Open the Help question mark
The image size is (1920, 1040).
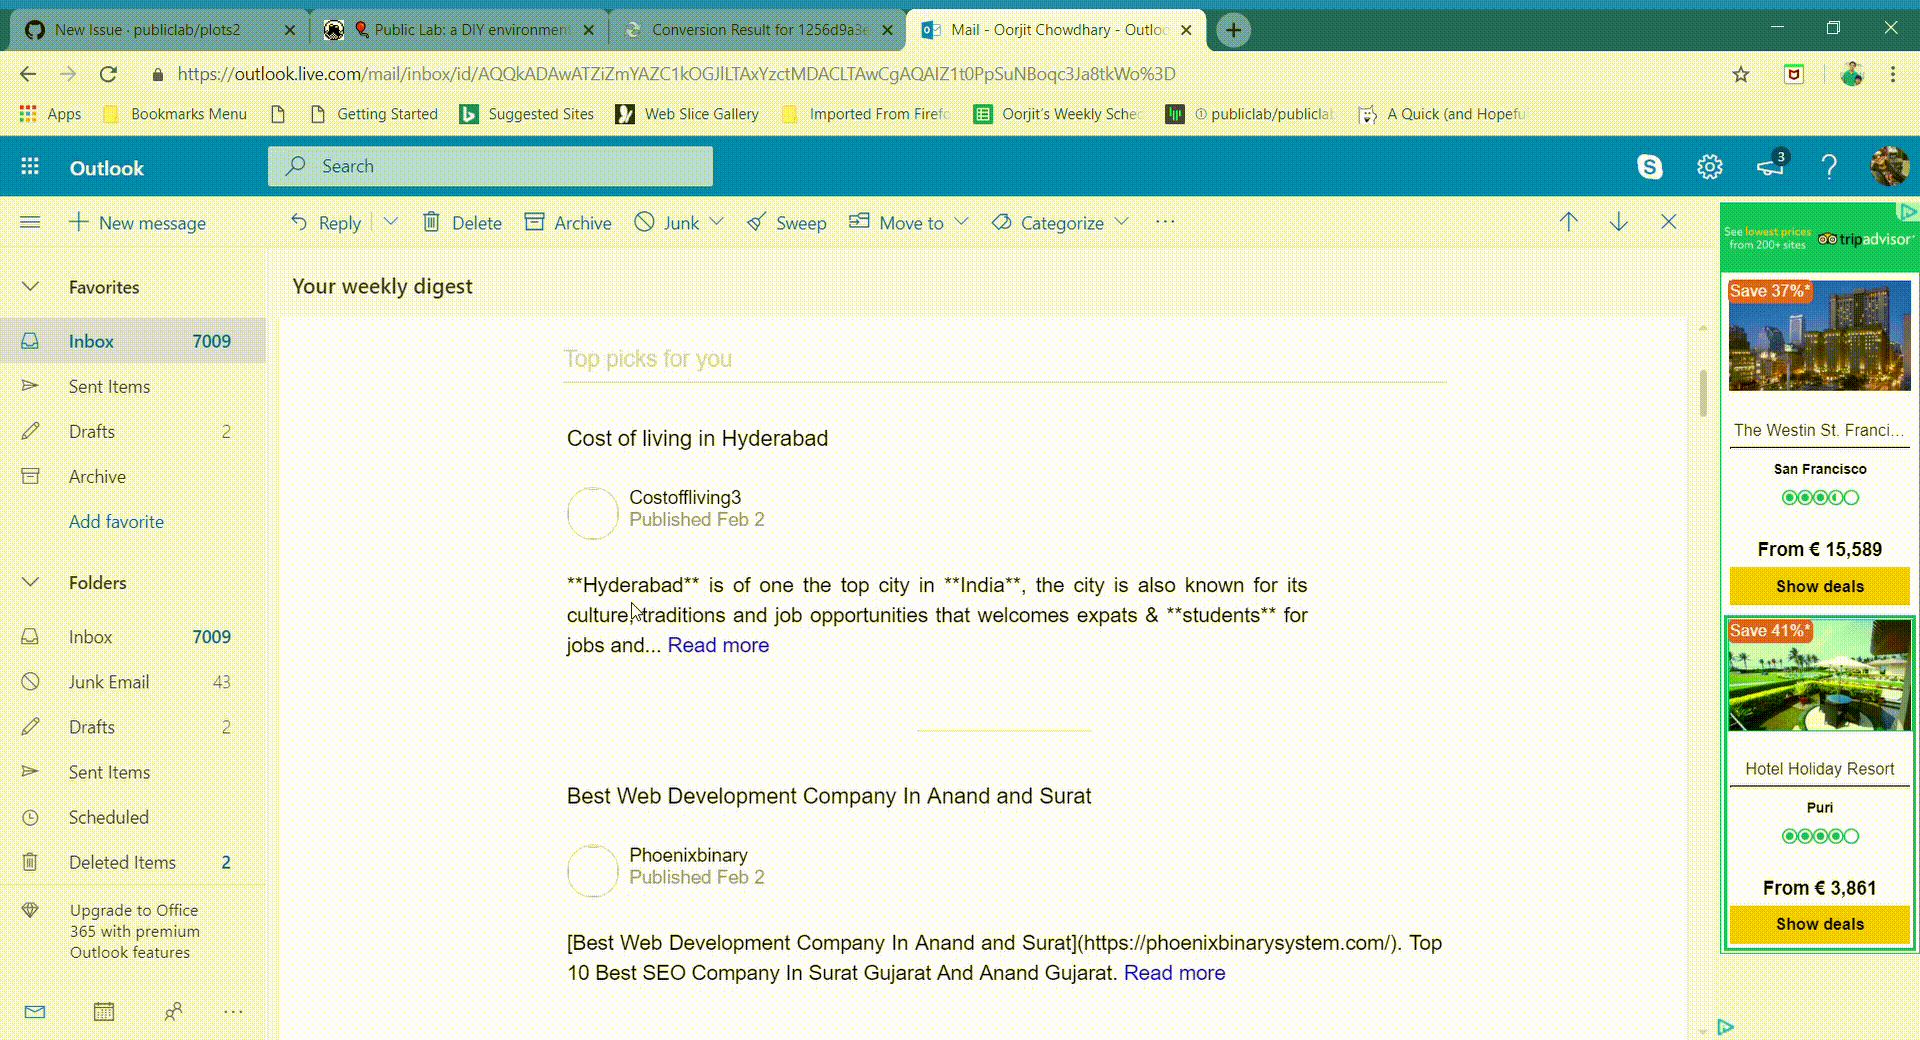point(1829,166)
